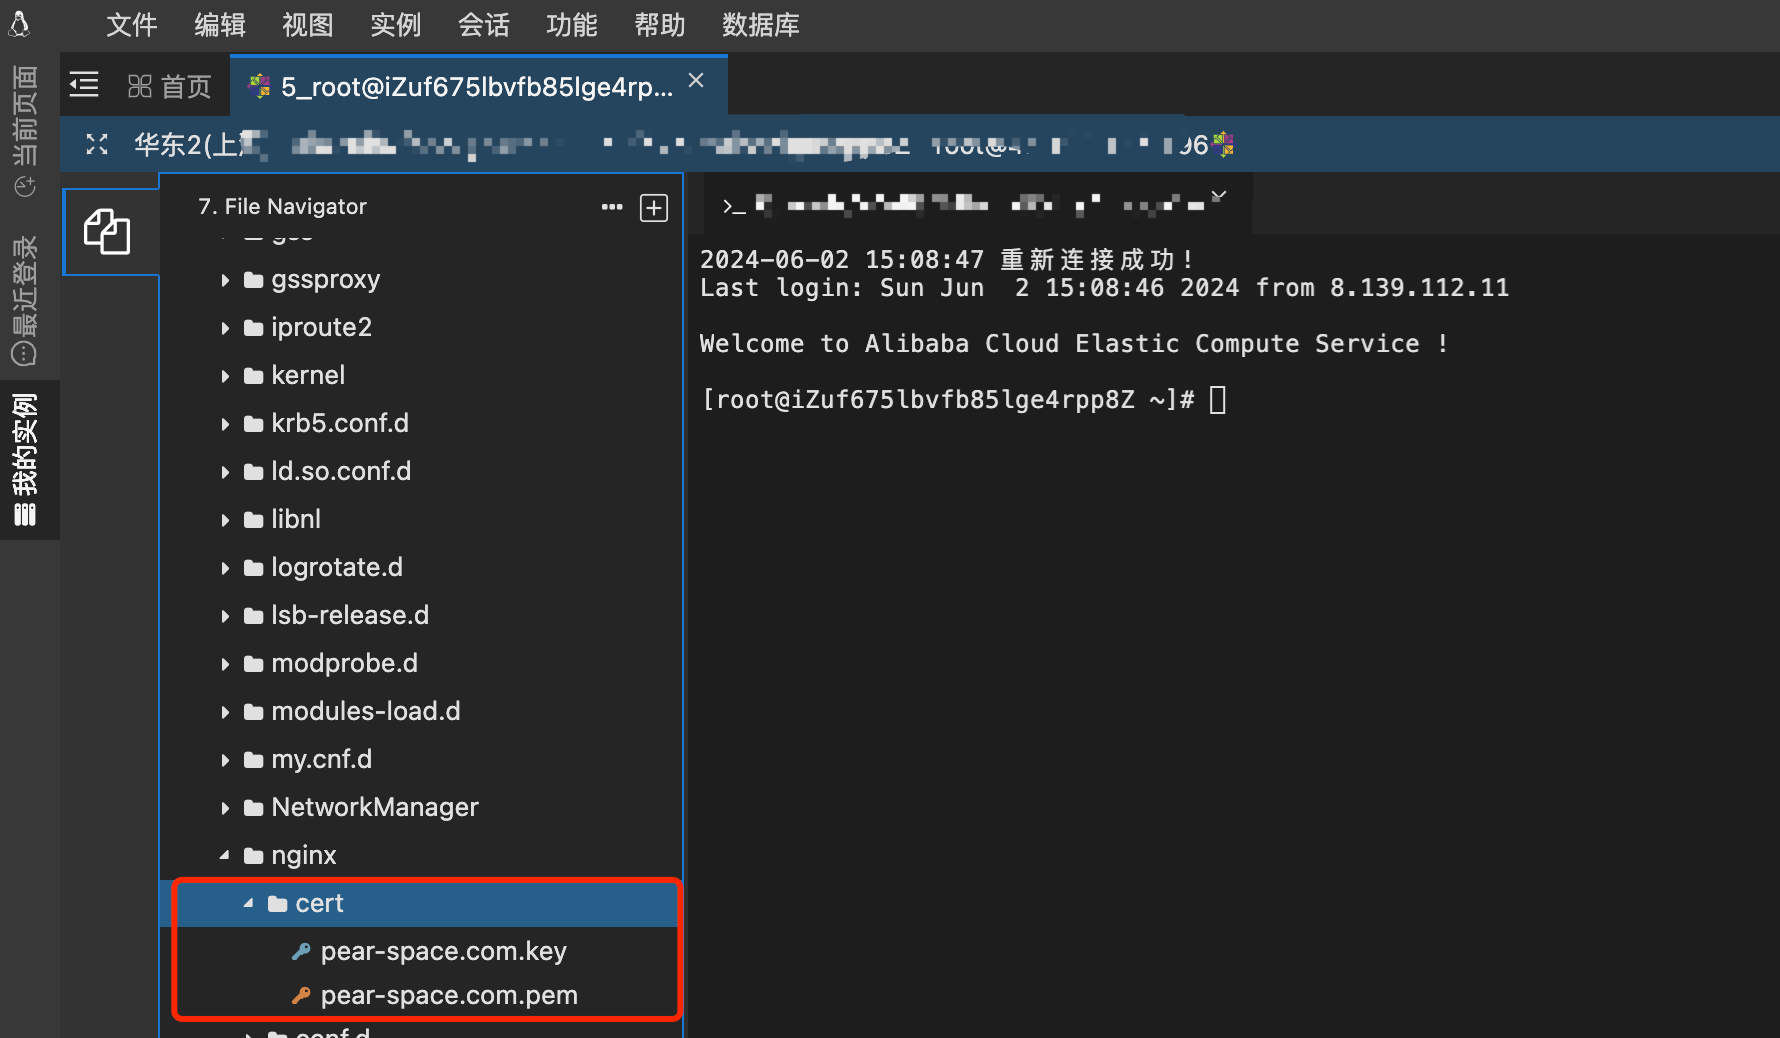Collapse the nginx folder arrow

225,855
